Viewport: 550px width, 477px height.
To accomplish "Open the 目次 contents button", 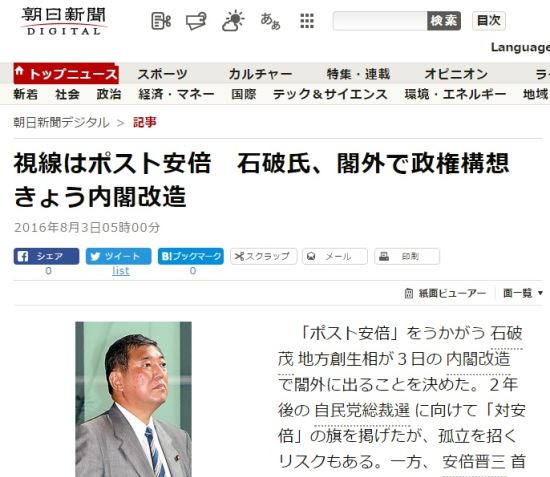I will pyautogui.click(x=489, y=21).
